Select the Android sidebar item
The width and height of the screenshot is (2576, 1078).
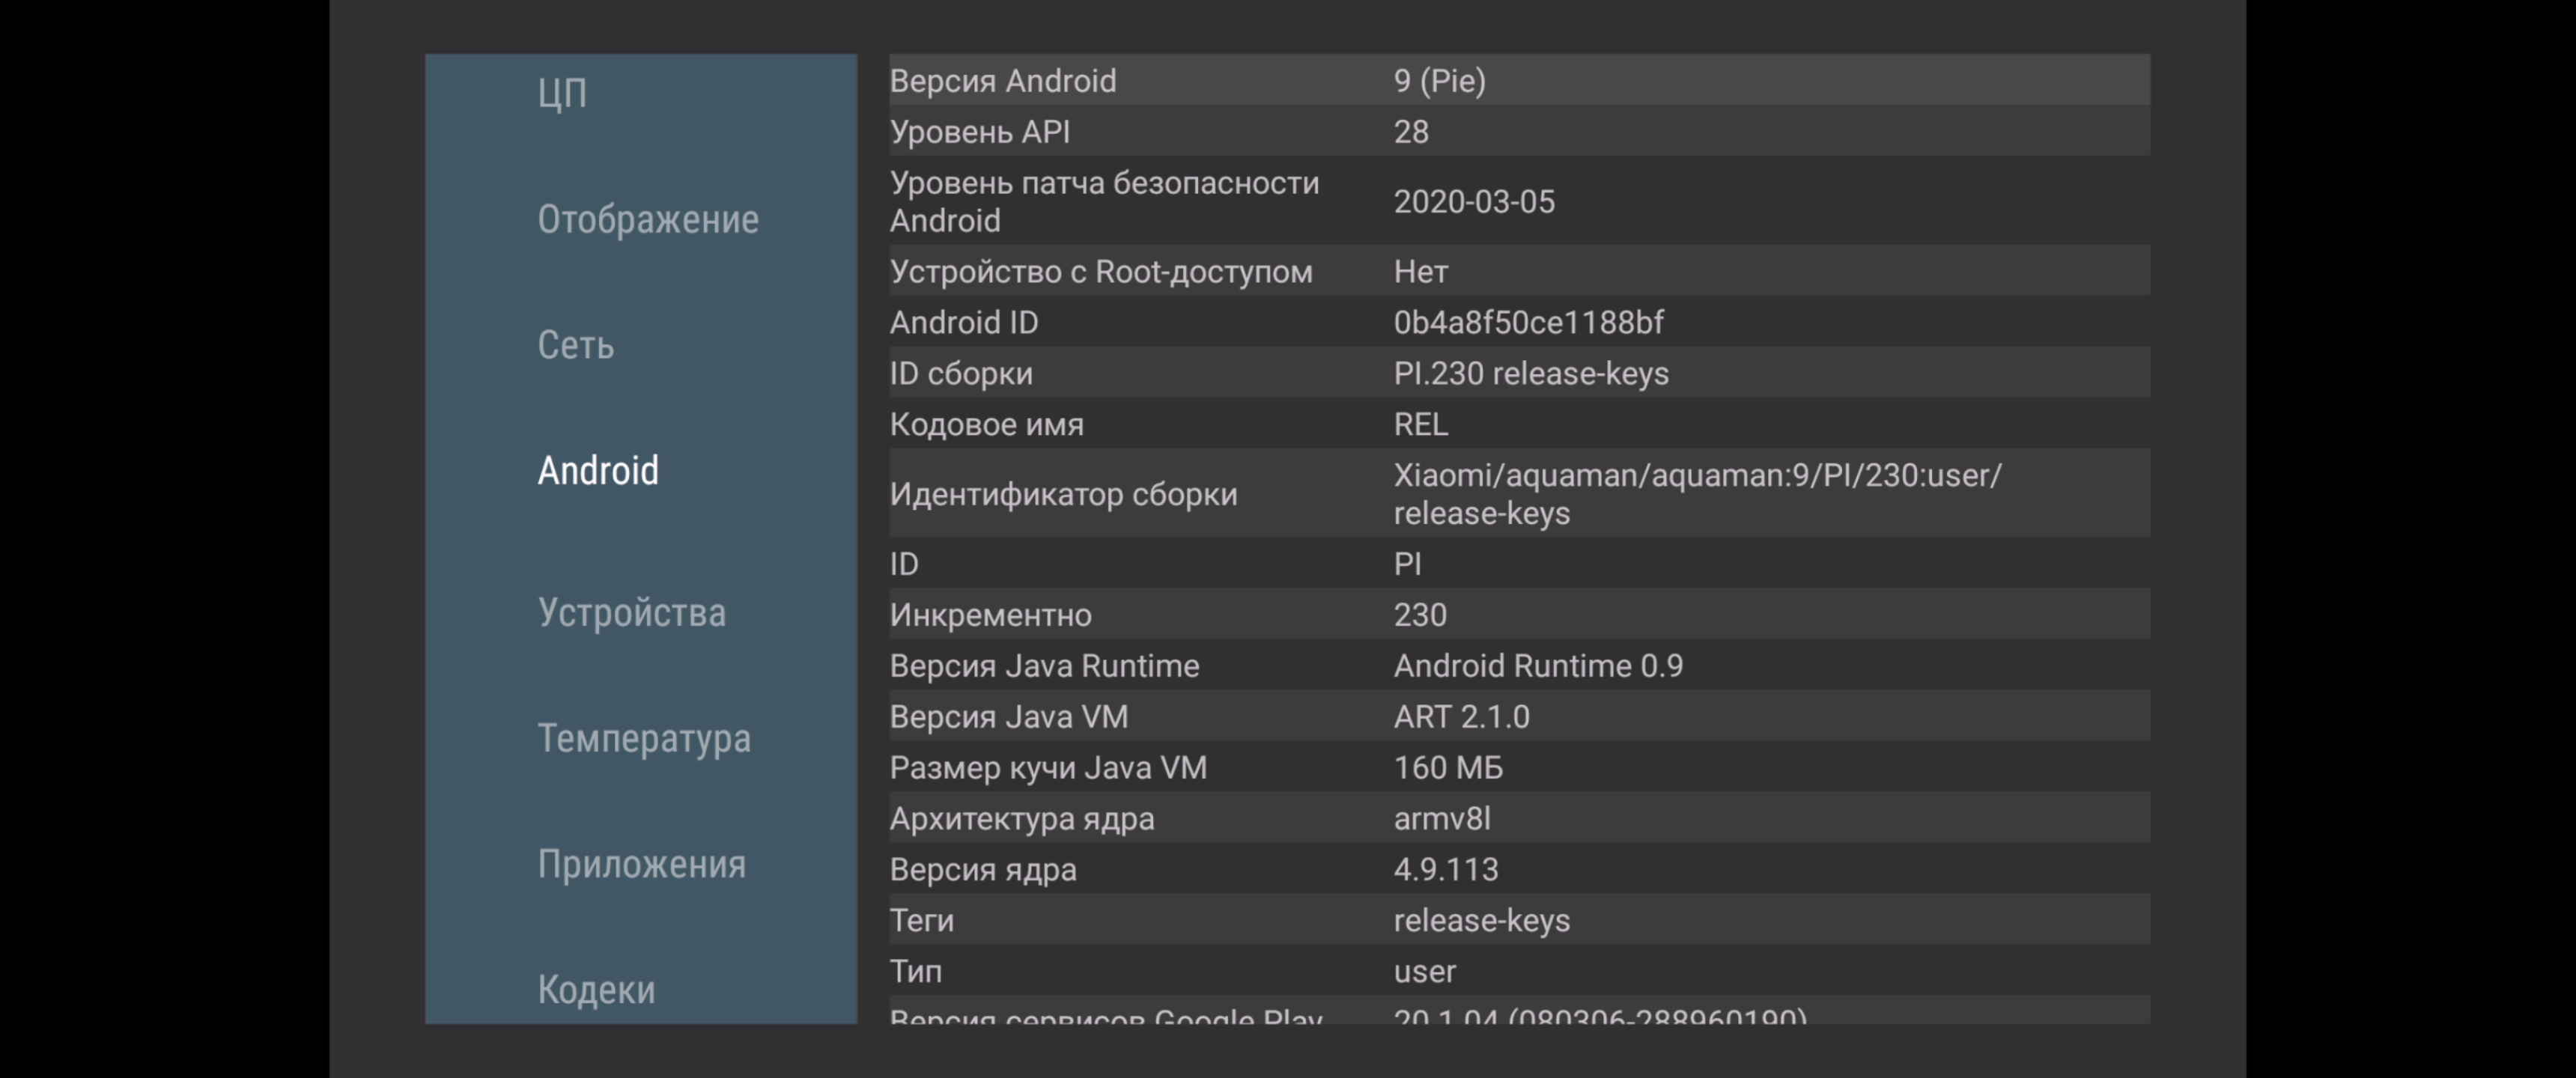(x=598, y=471)
